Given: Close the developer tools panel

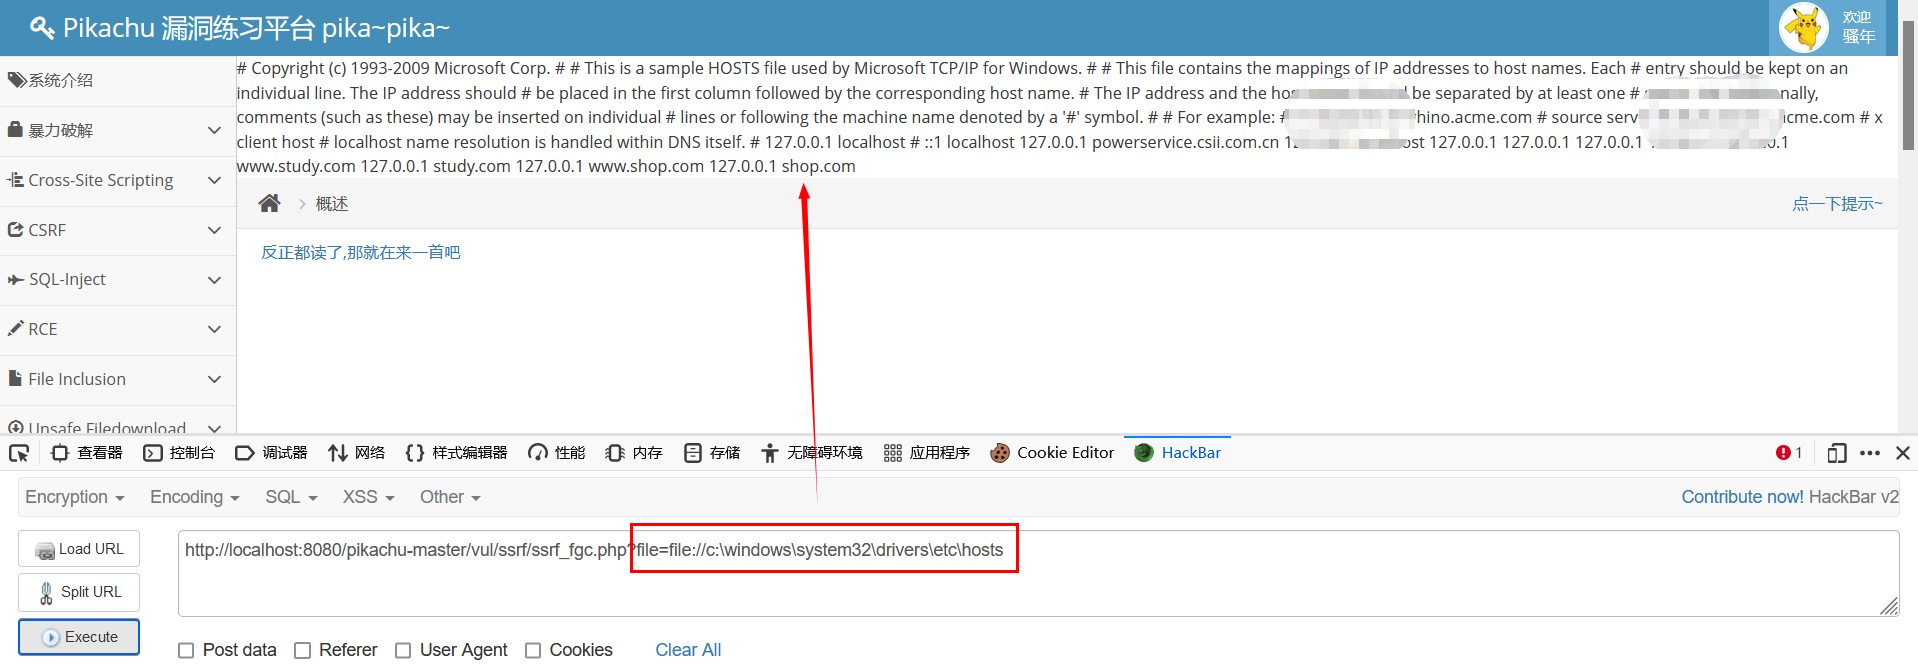Looking at the screenshot, I should [1903, 453].
